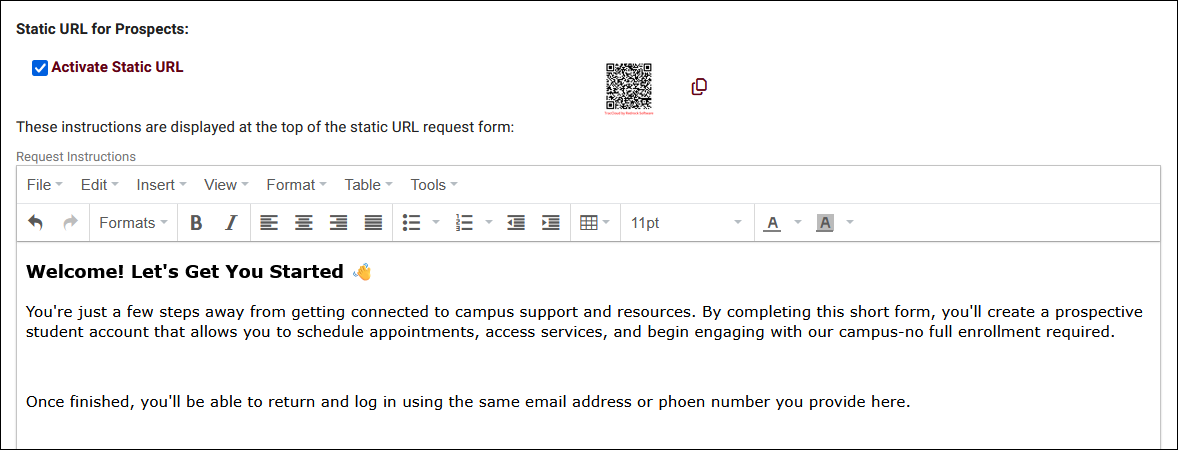This screenshot has width=1178, height=450.
Task: Click the QR code image
Action: [629, 86]
